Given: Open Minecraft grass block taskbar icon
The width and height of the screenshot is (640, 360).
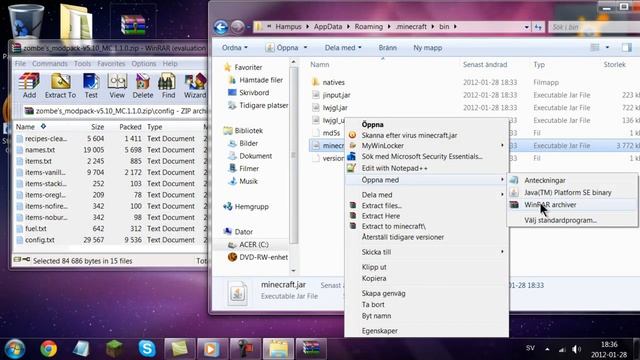Looking at the screenshot, I should [114, 349].
